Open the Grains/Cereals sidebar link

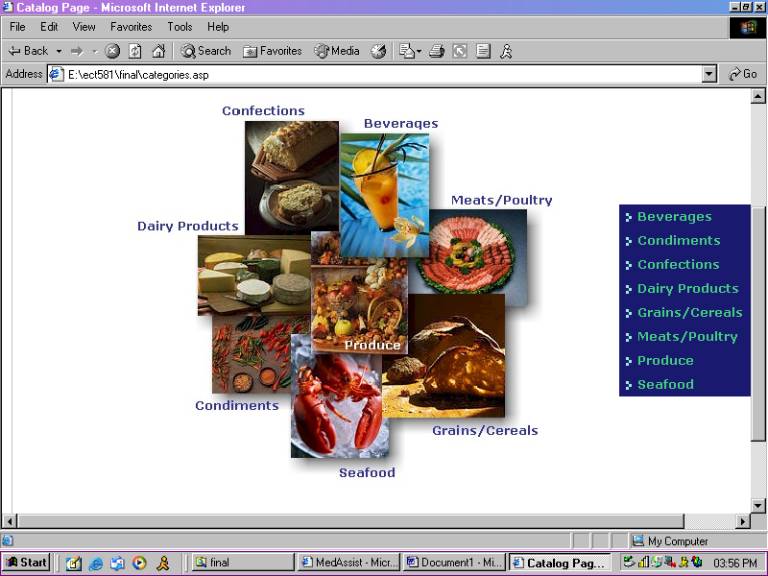(690, 312)
